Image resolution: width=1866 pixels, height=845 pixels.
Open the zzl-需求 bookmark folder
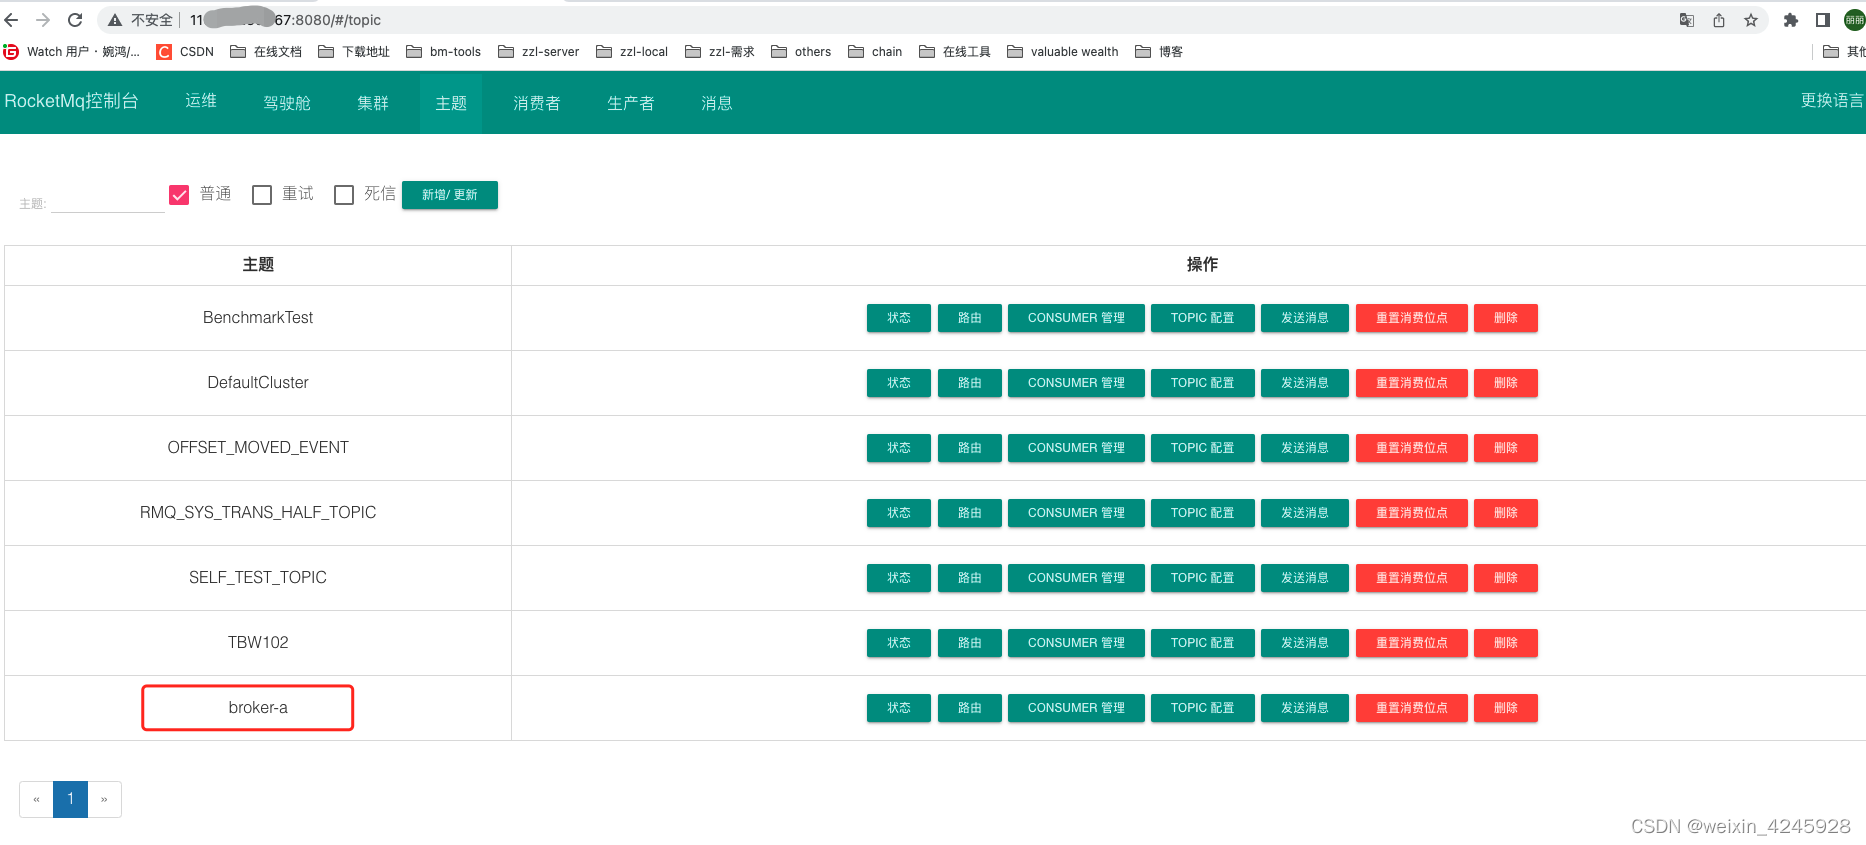click(720, 52)
